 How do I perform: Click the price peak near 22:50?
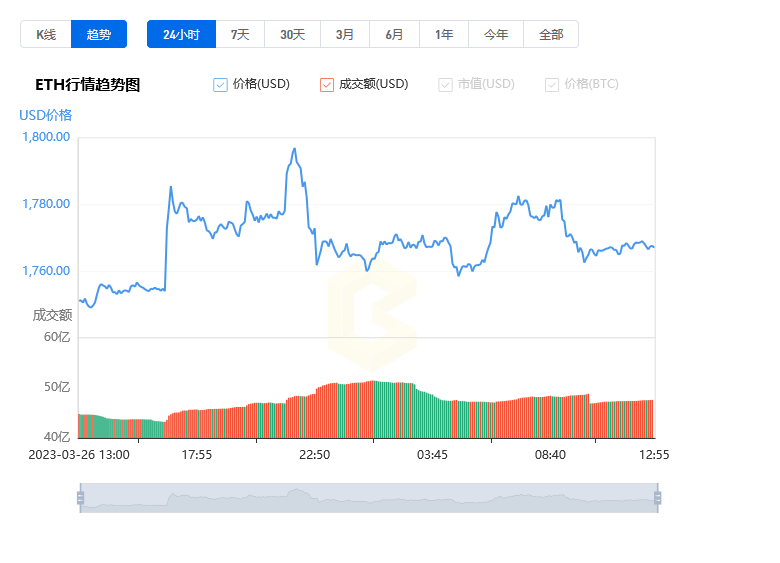pyautogui.click(x=294, y=150)
